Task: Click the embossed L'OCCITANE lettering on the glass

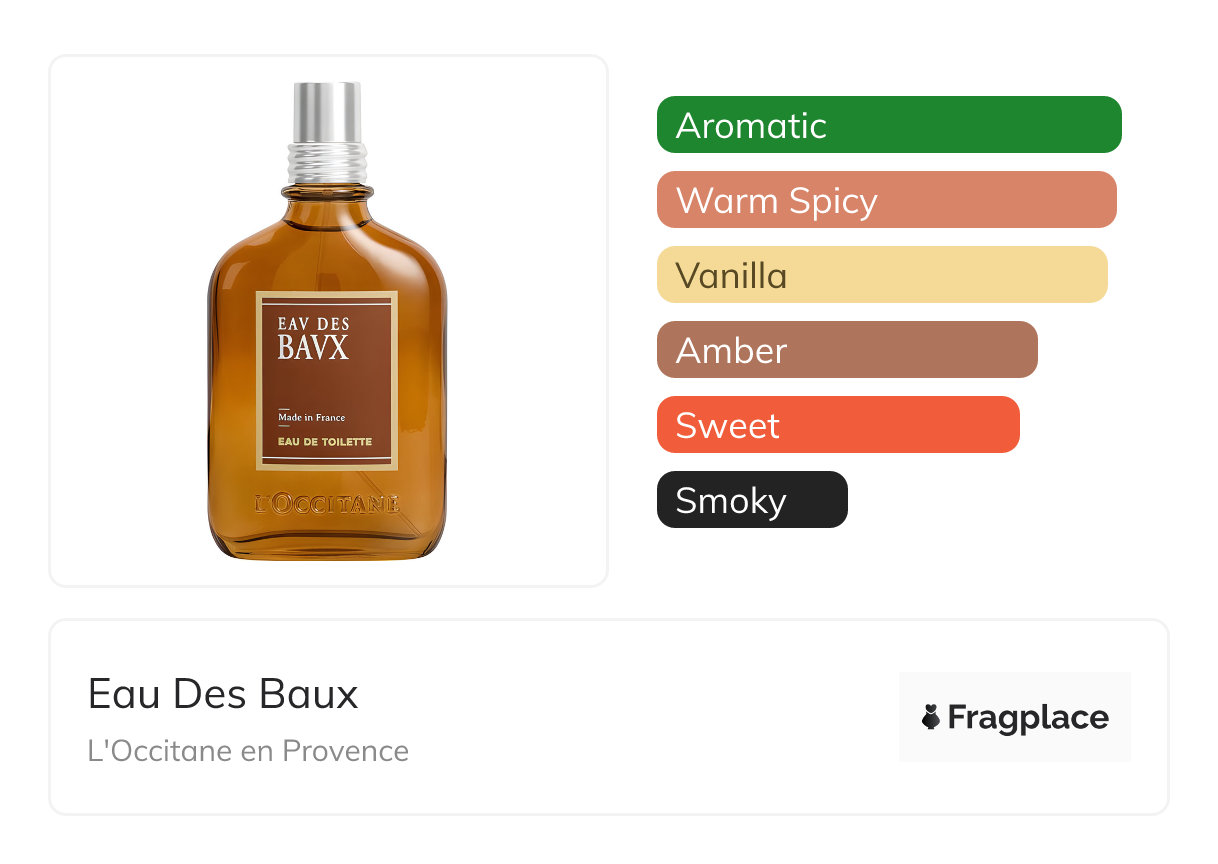Action: point(327,503)
